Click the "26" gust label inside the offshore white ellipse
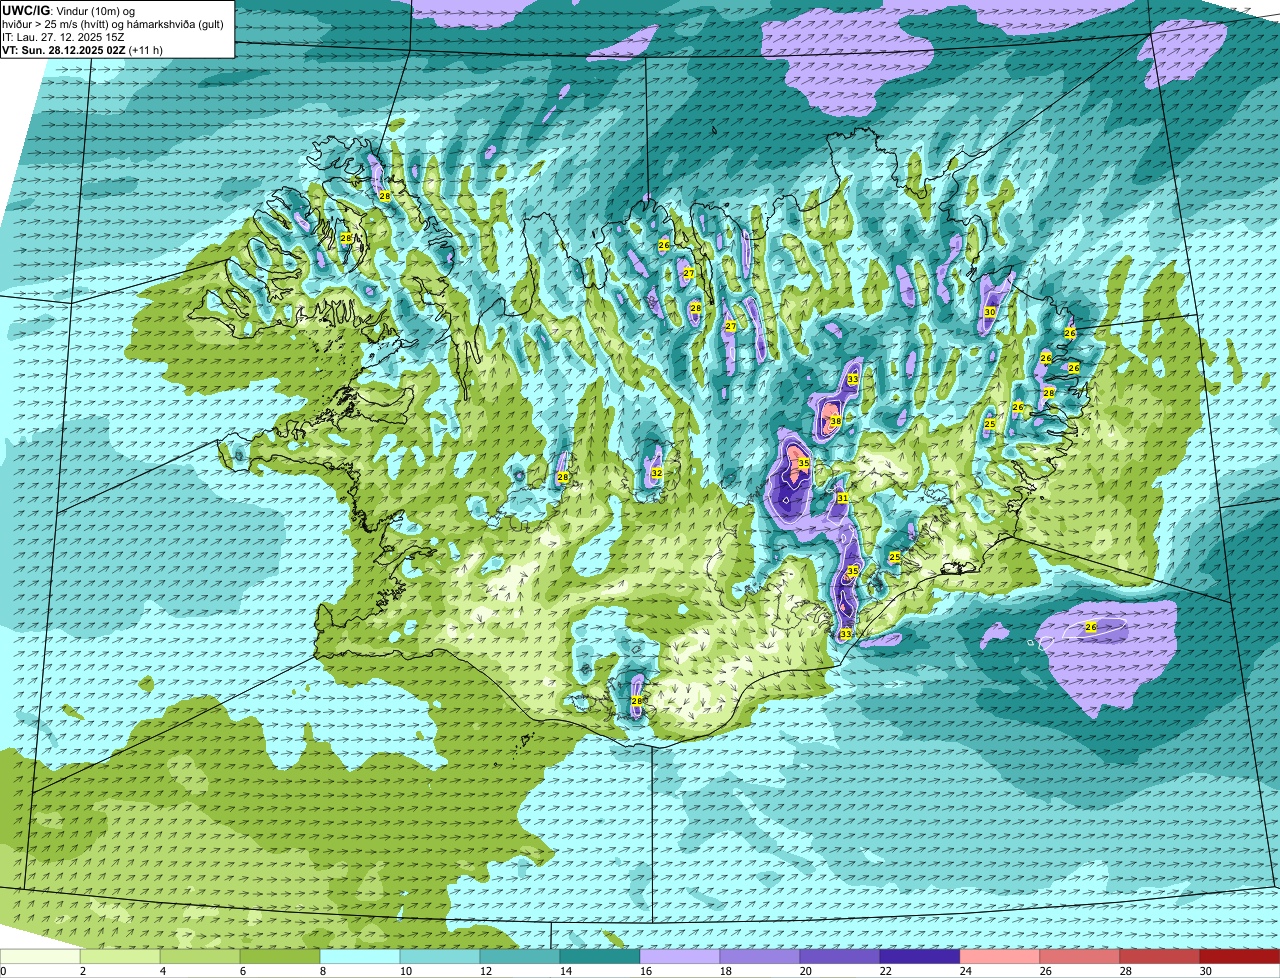 point(1091,627)
